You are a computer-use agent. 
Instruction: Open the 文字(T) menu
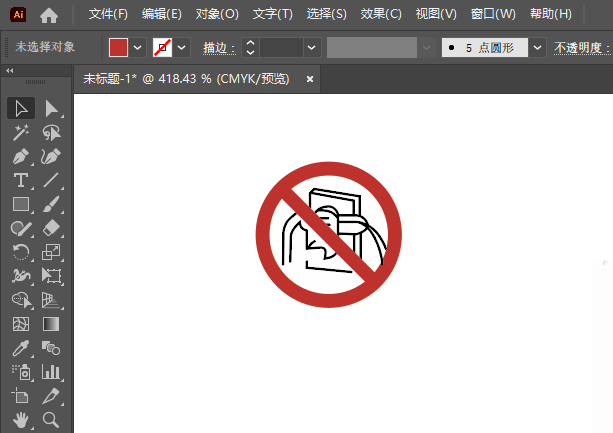(x=272, y=14)
